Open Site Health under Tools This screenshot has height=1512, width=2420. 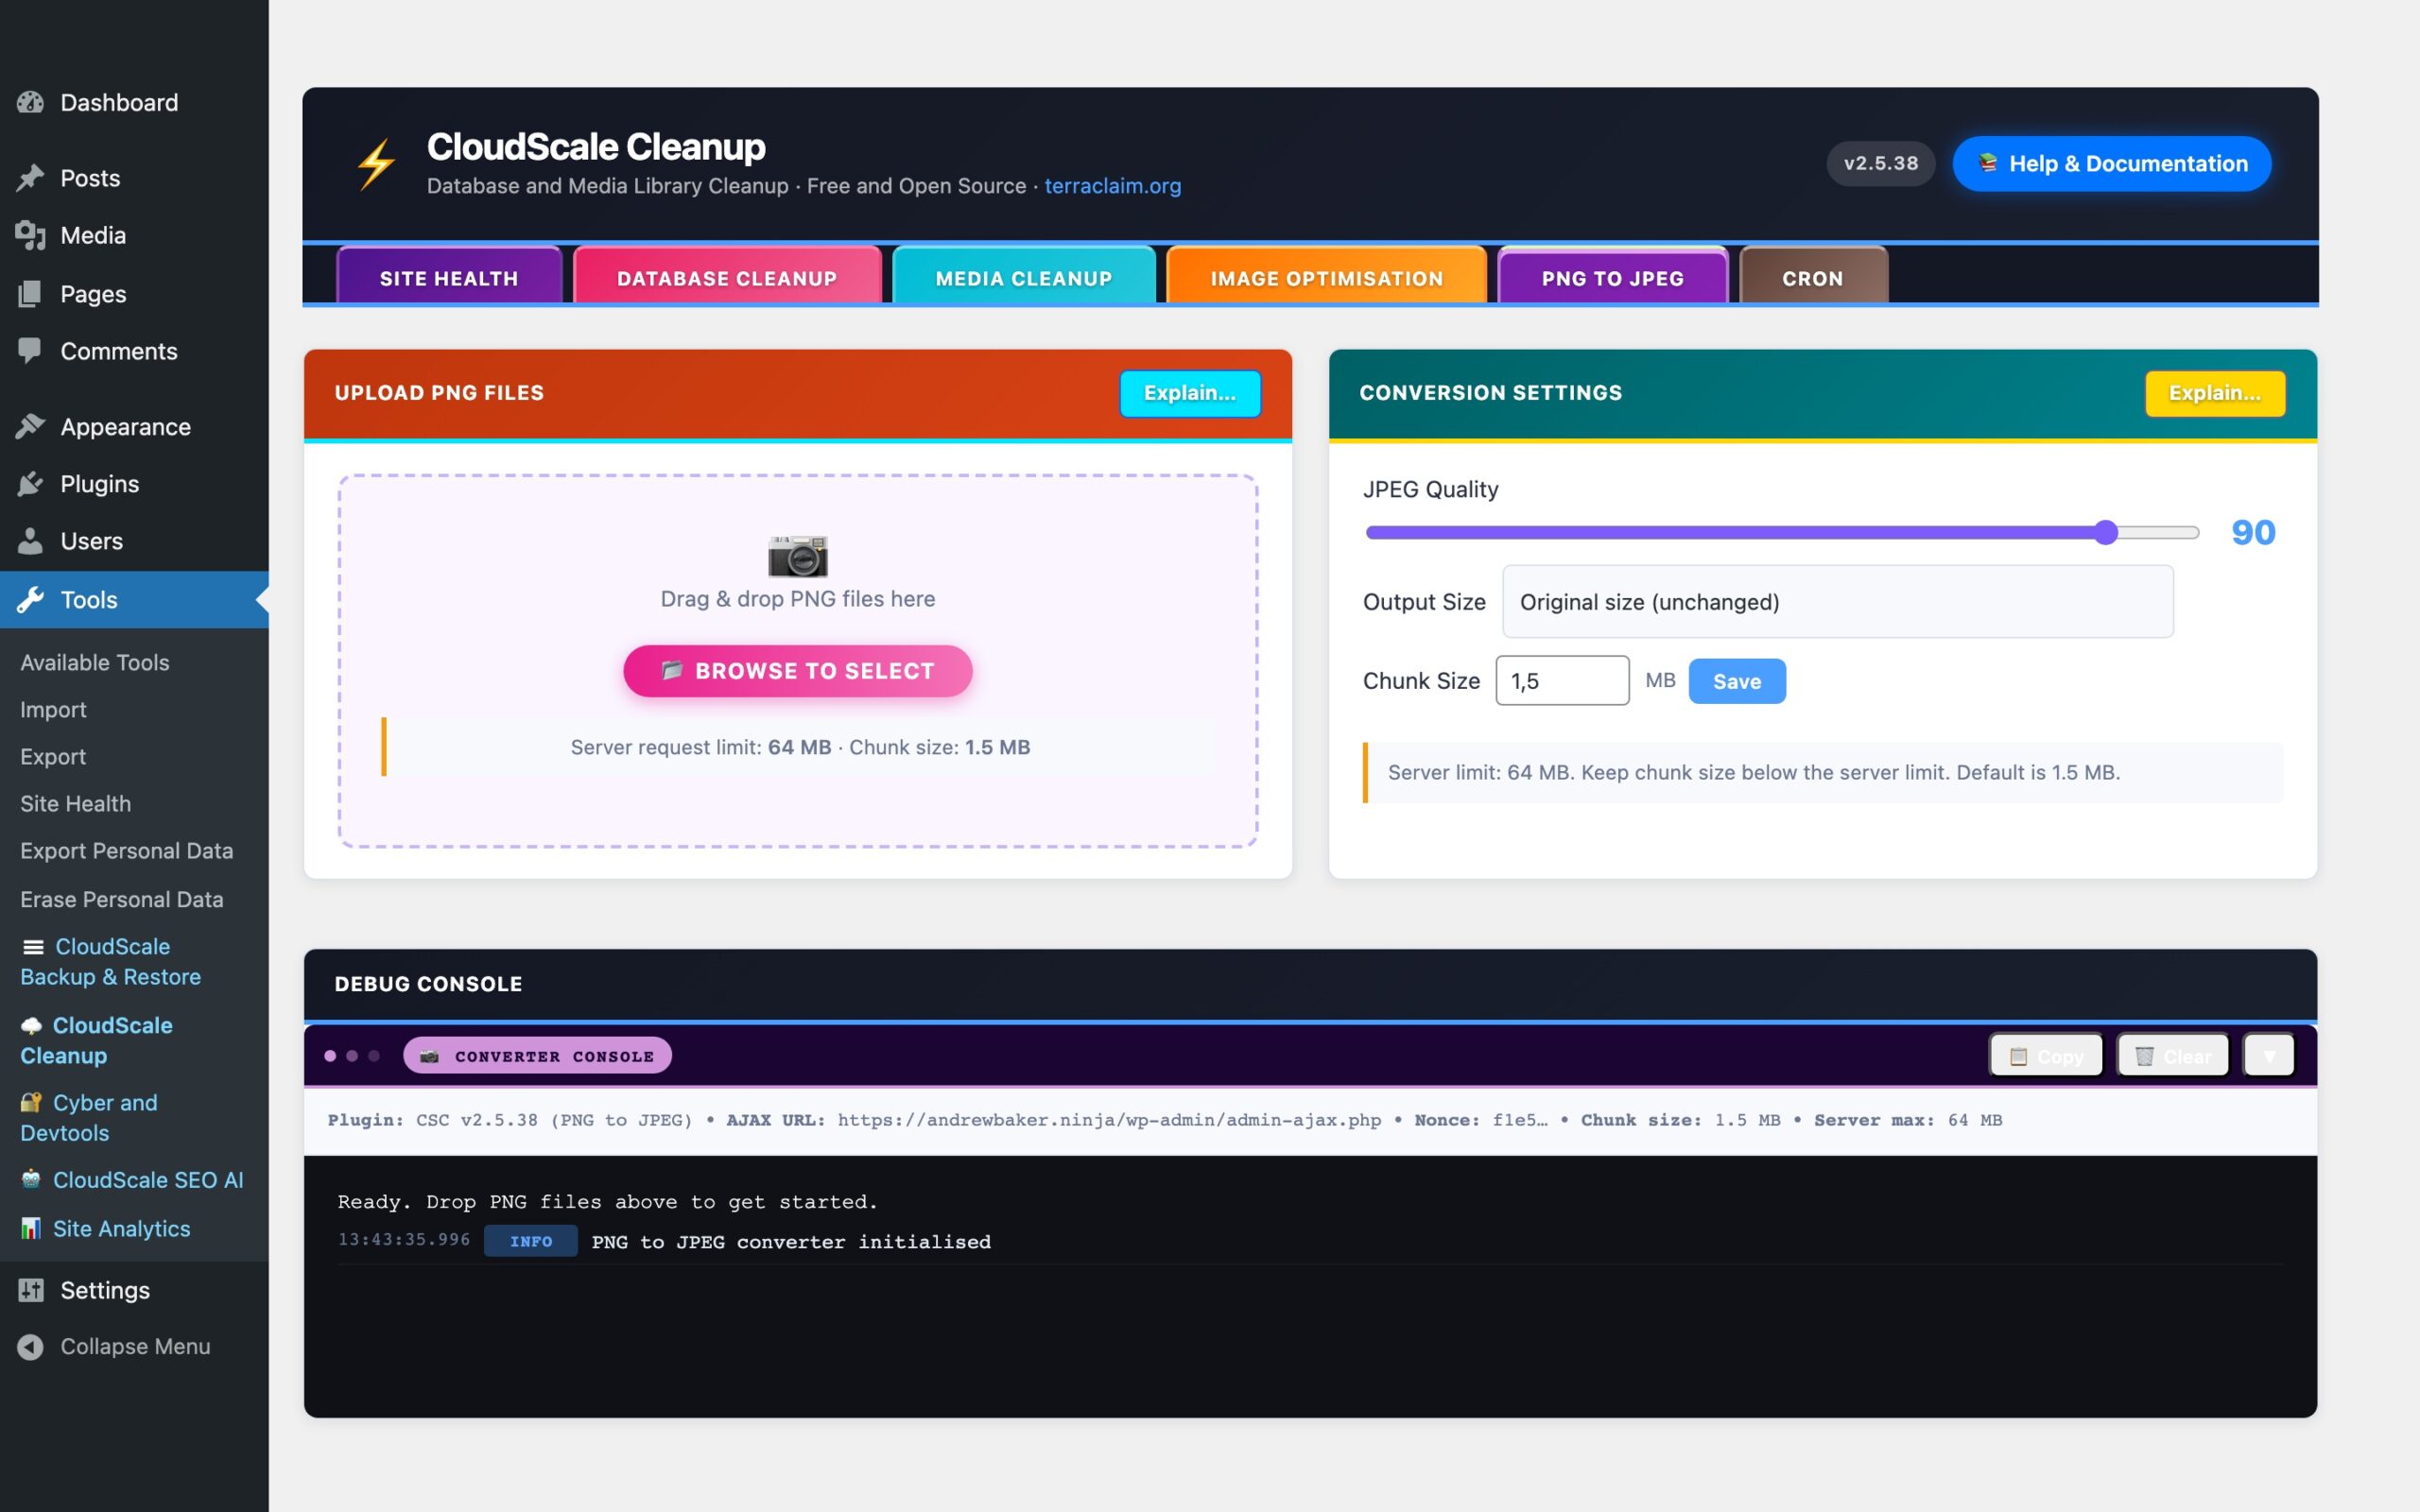(75, 803)
